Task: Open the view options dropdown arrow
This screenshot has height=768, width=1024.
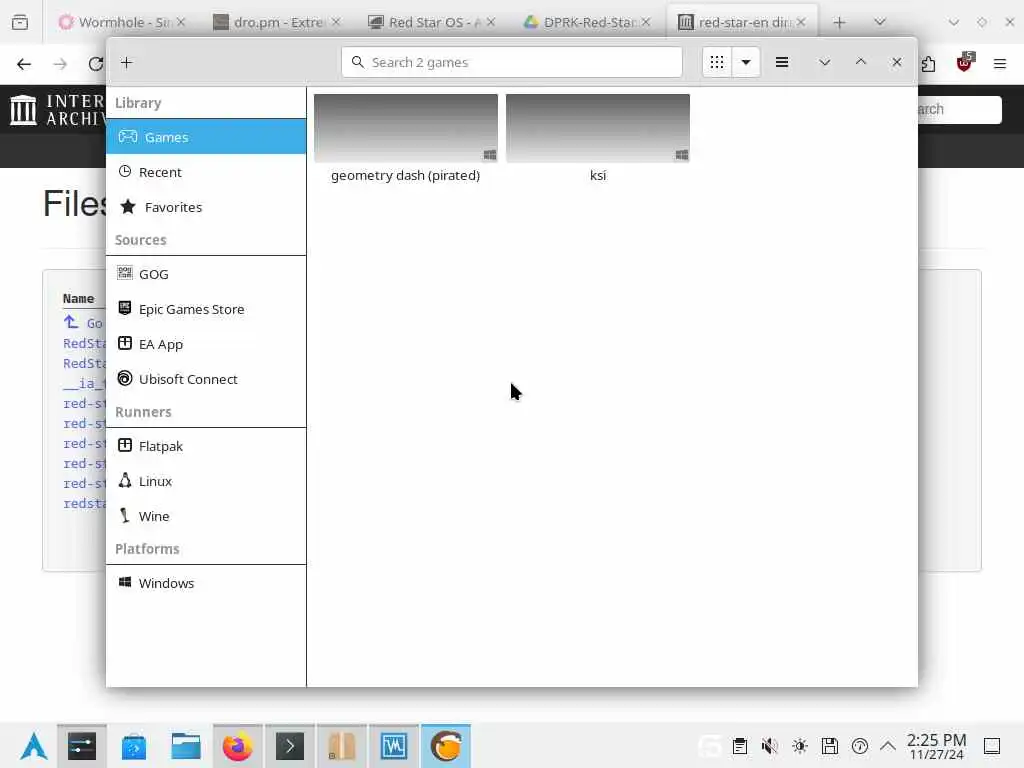Action: (x=746, y=63)
